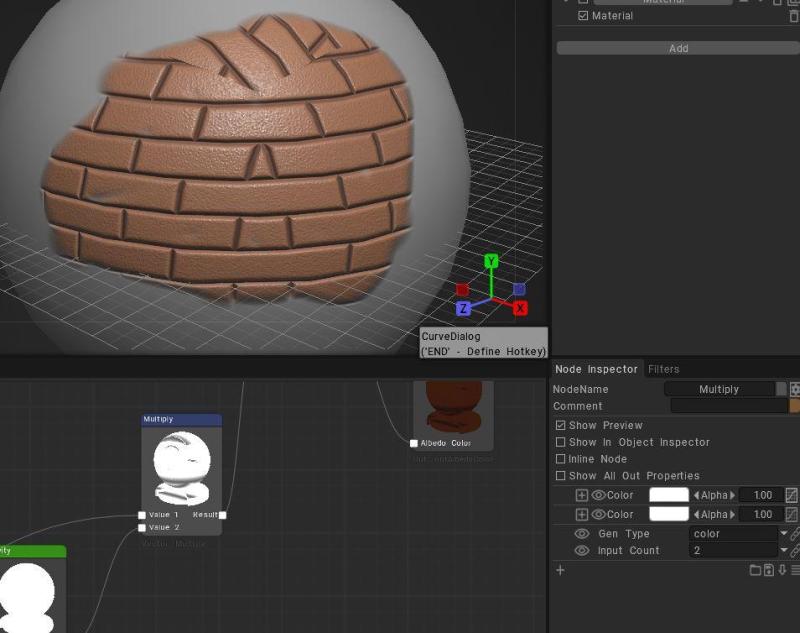Toggle the Show Preview checkbox

coord(560,425)
